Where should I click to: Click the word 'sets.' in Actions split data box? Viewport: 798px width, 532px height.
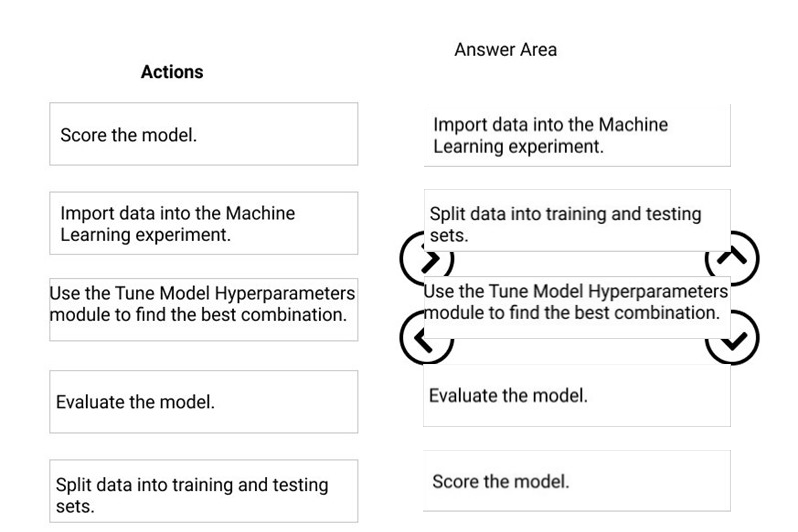pyautogui.click(x=75, y=507)
